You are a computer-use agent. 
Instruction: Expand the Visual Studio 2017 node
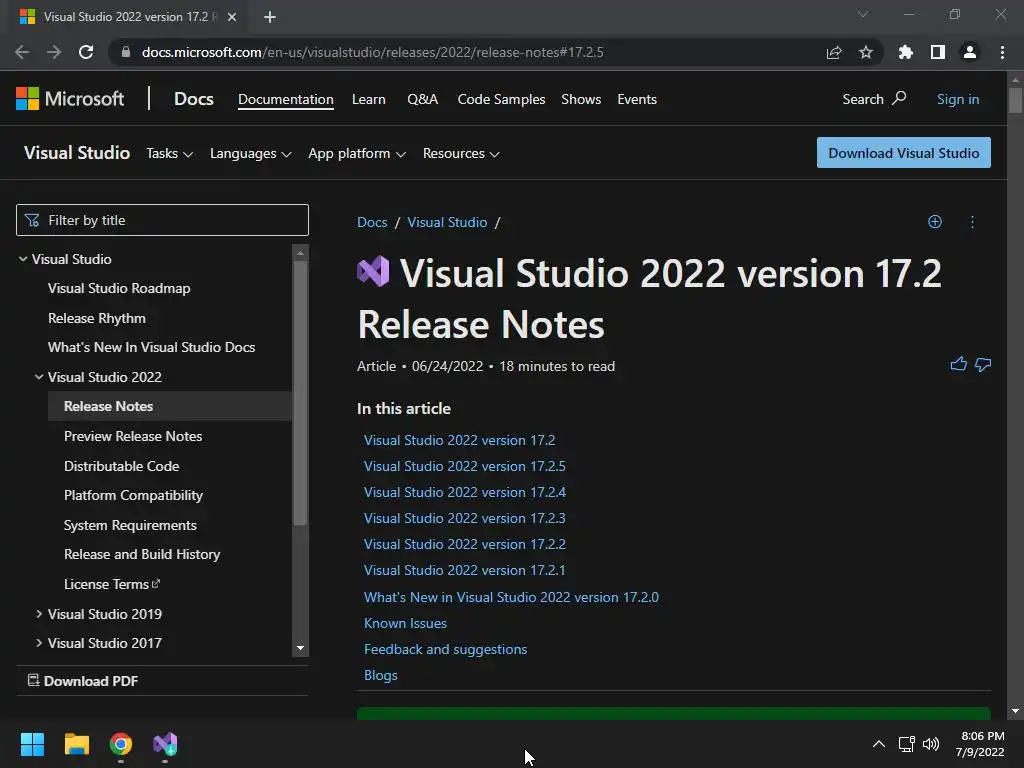[x=39, y=643]
